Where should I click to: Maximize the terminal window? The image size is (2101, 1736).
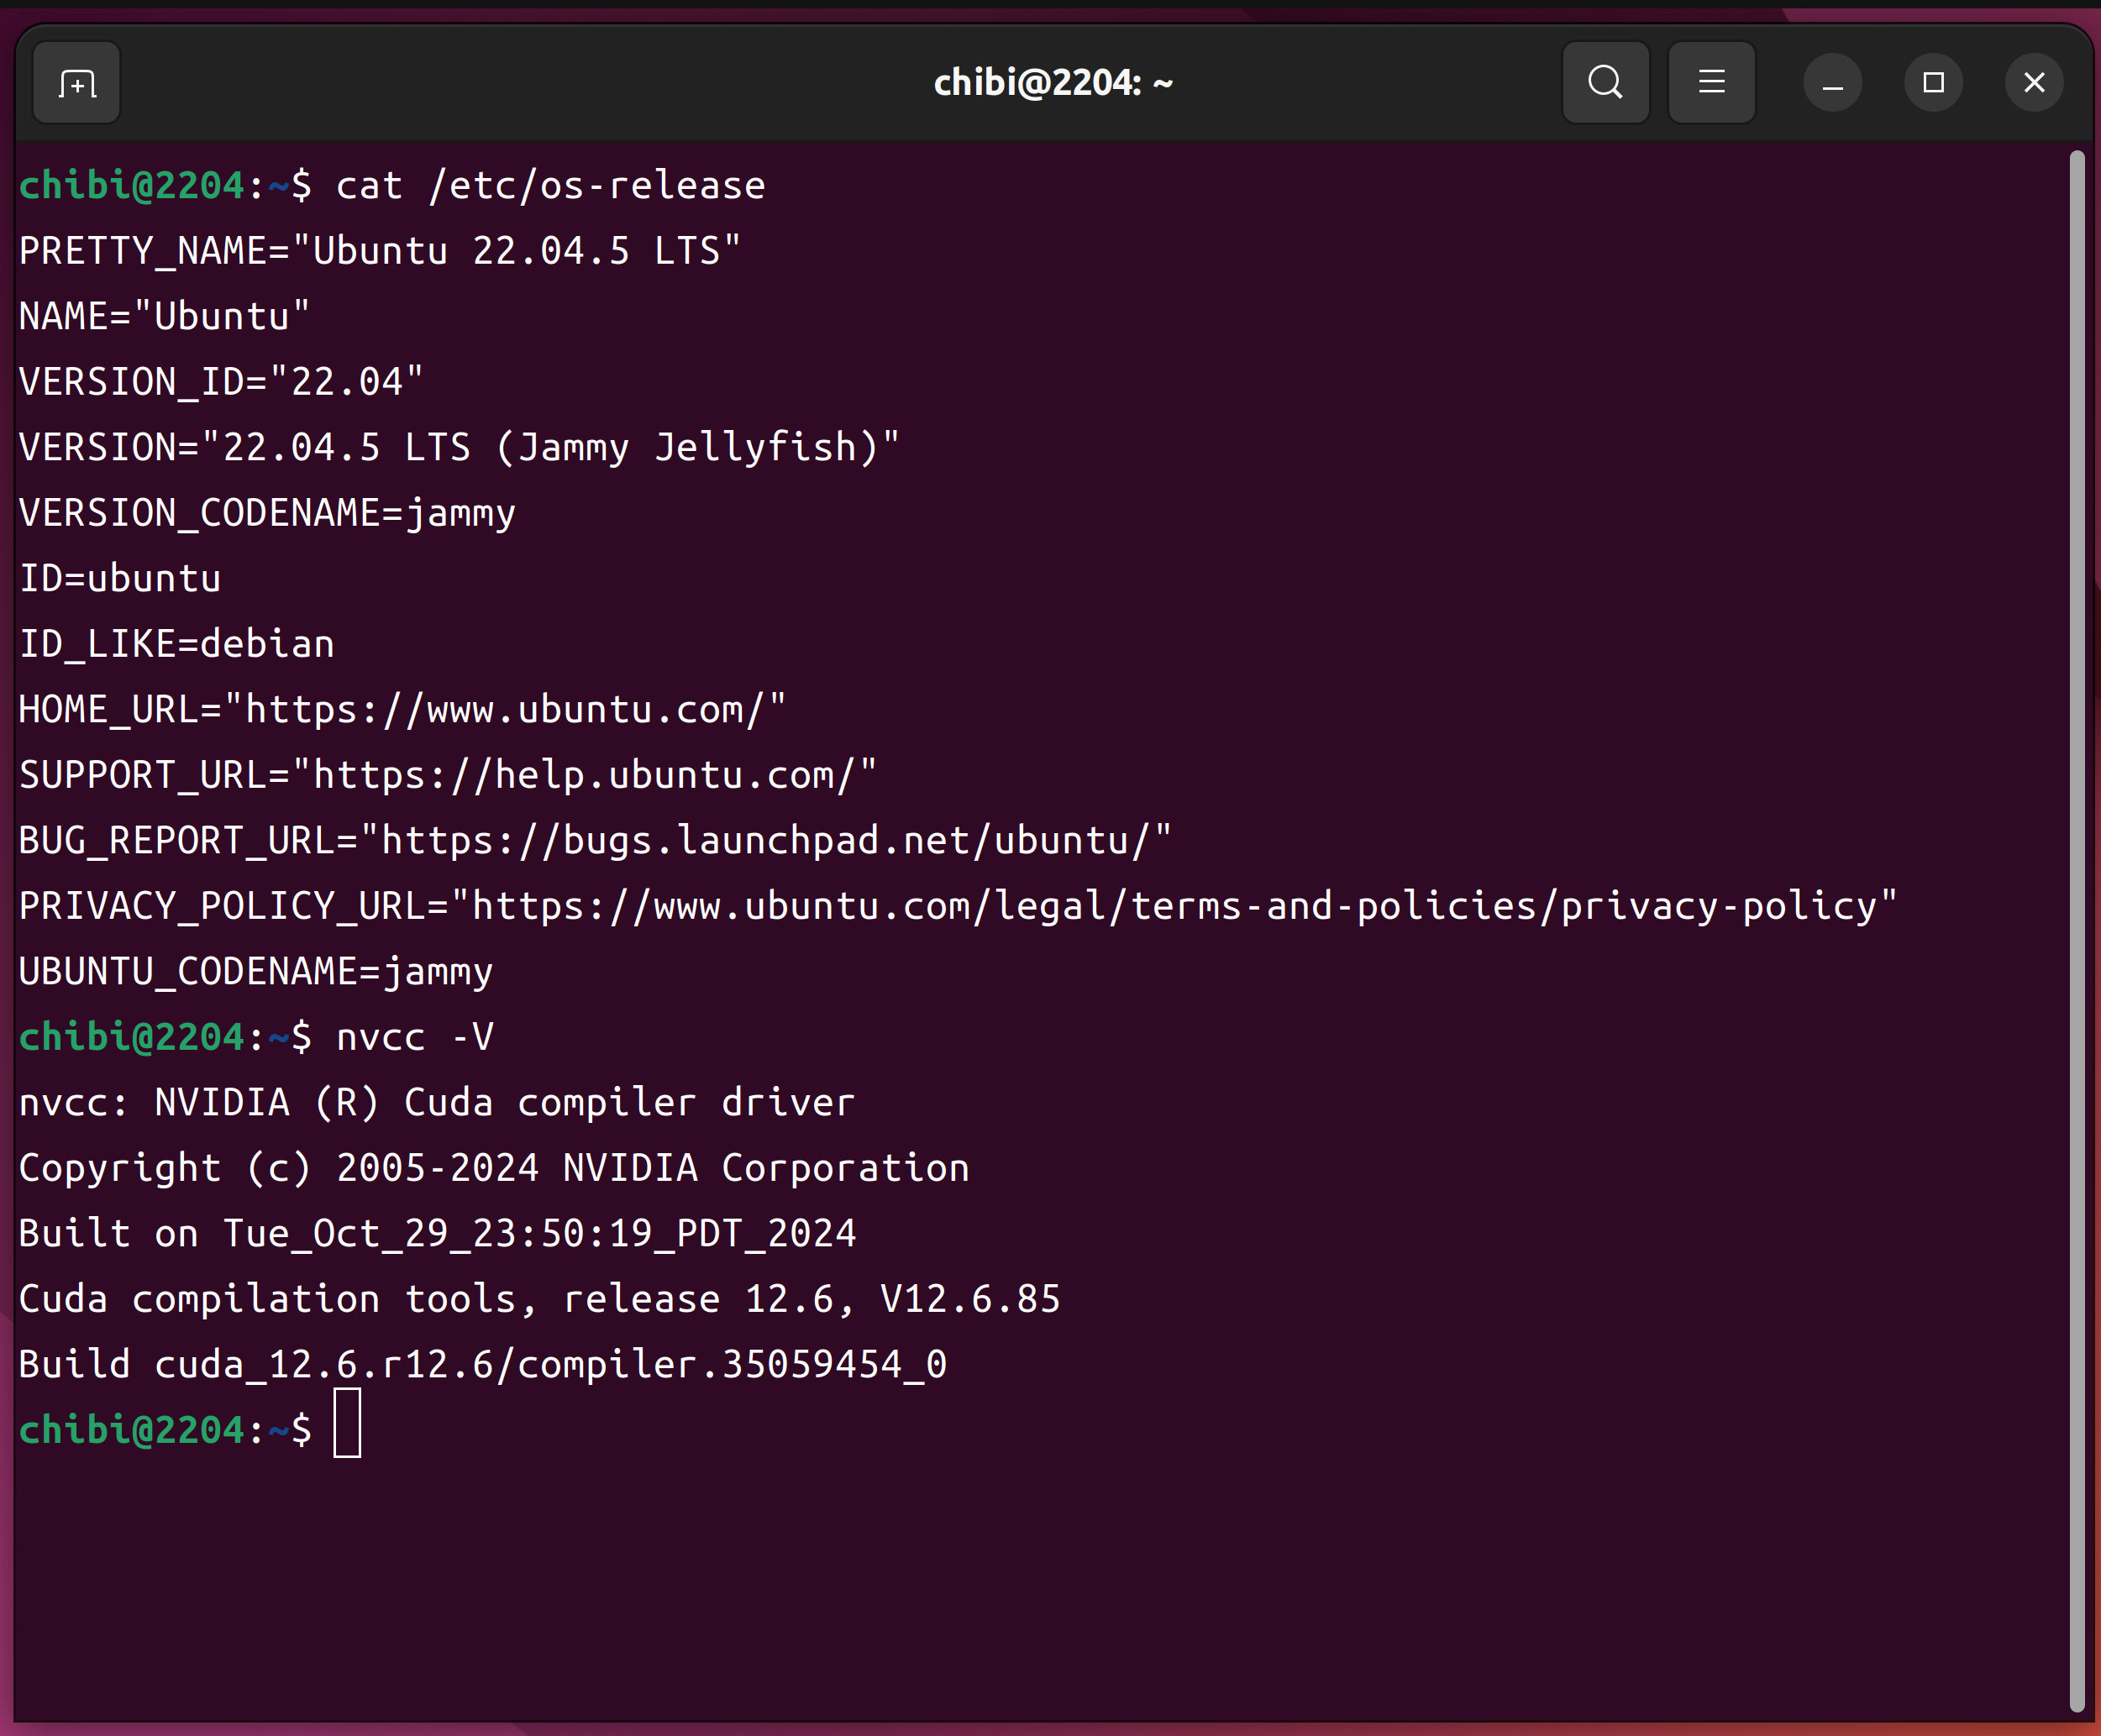point(1933,83)
